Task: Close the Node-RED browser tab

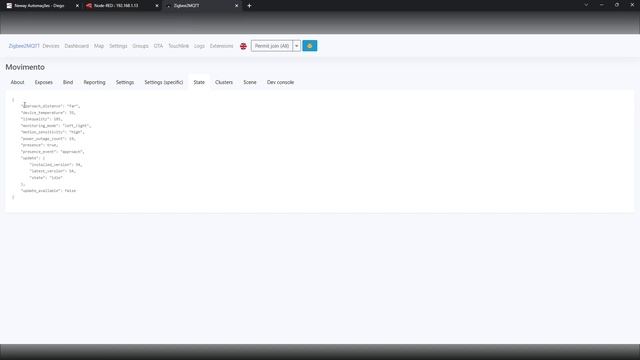Action: pyautogui.click(x=157, y=6)
